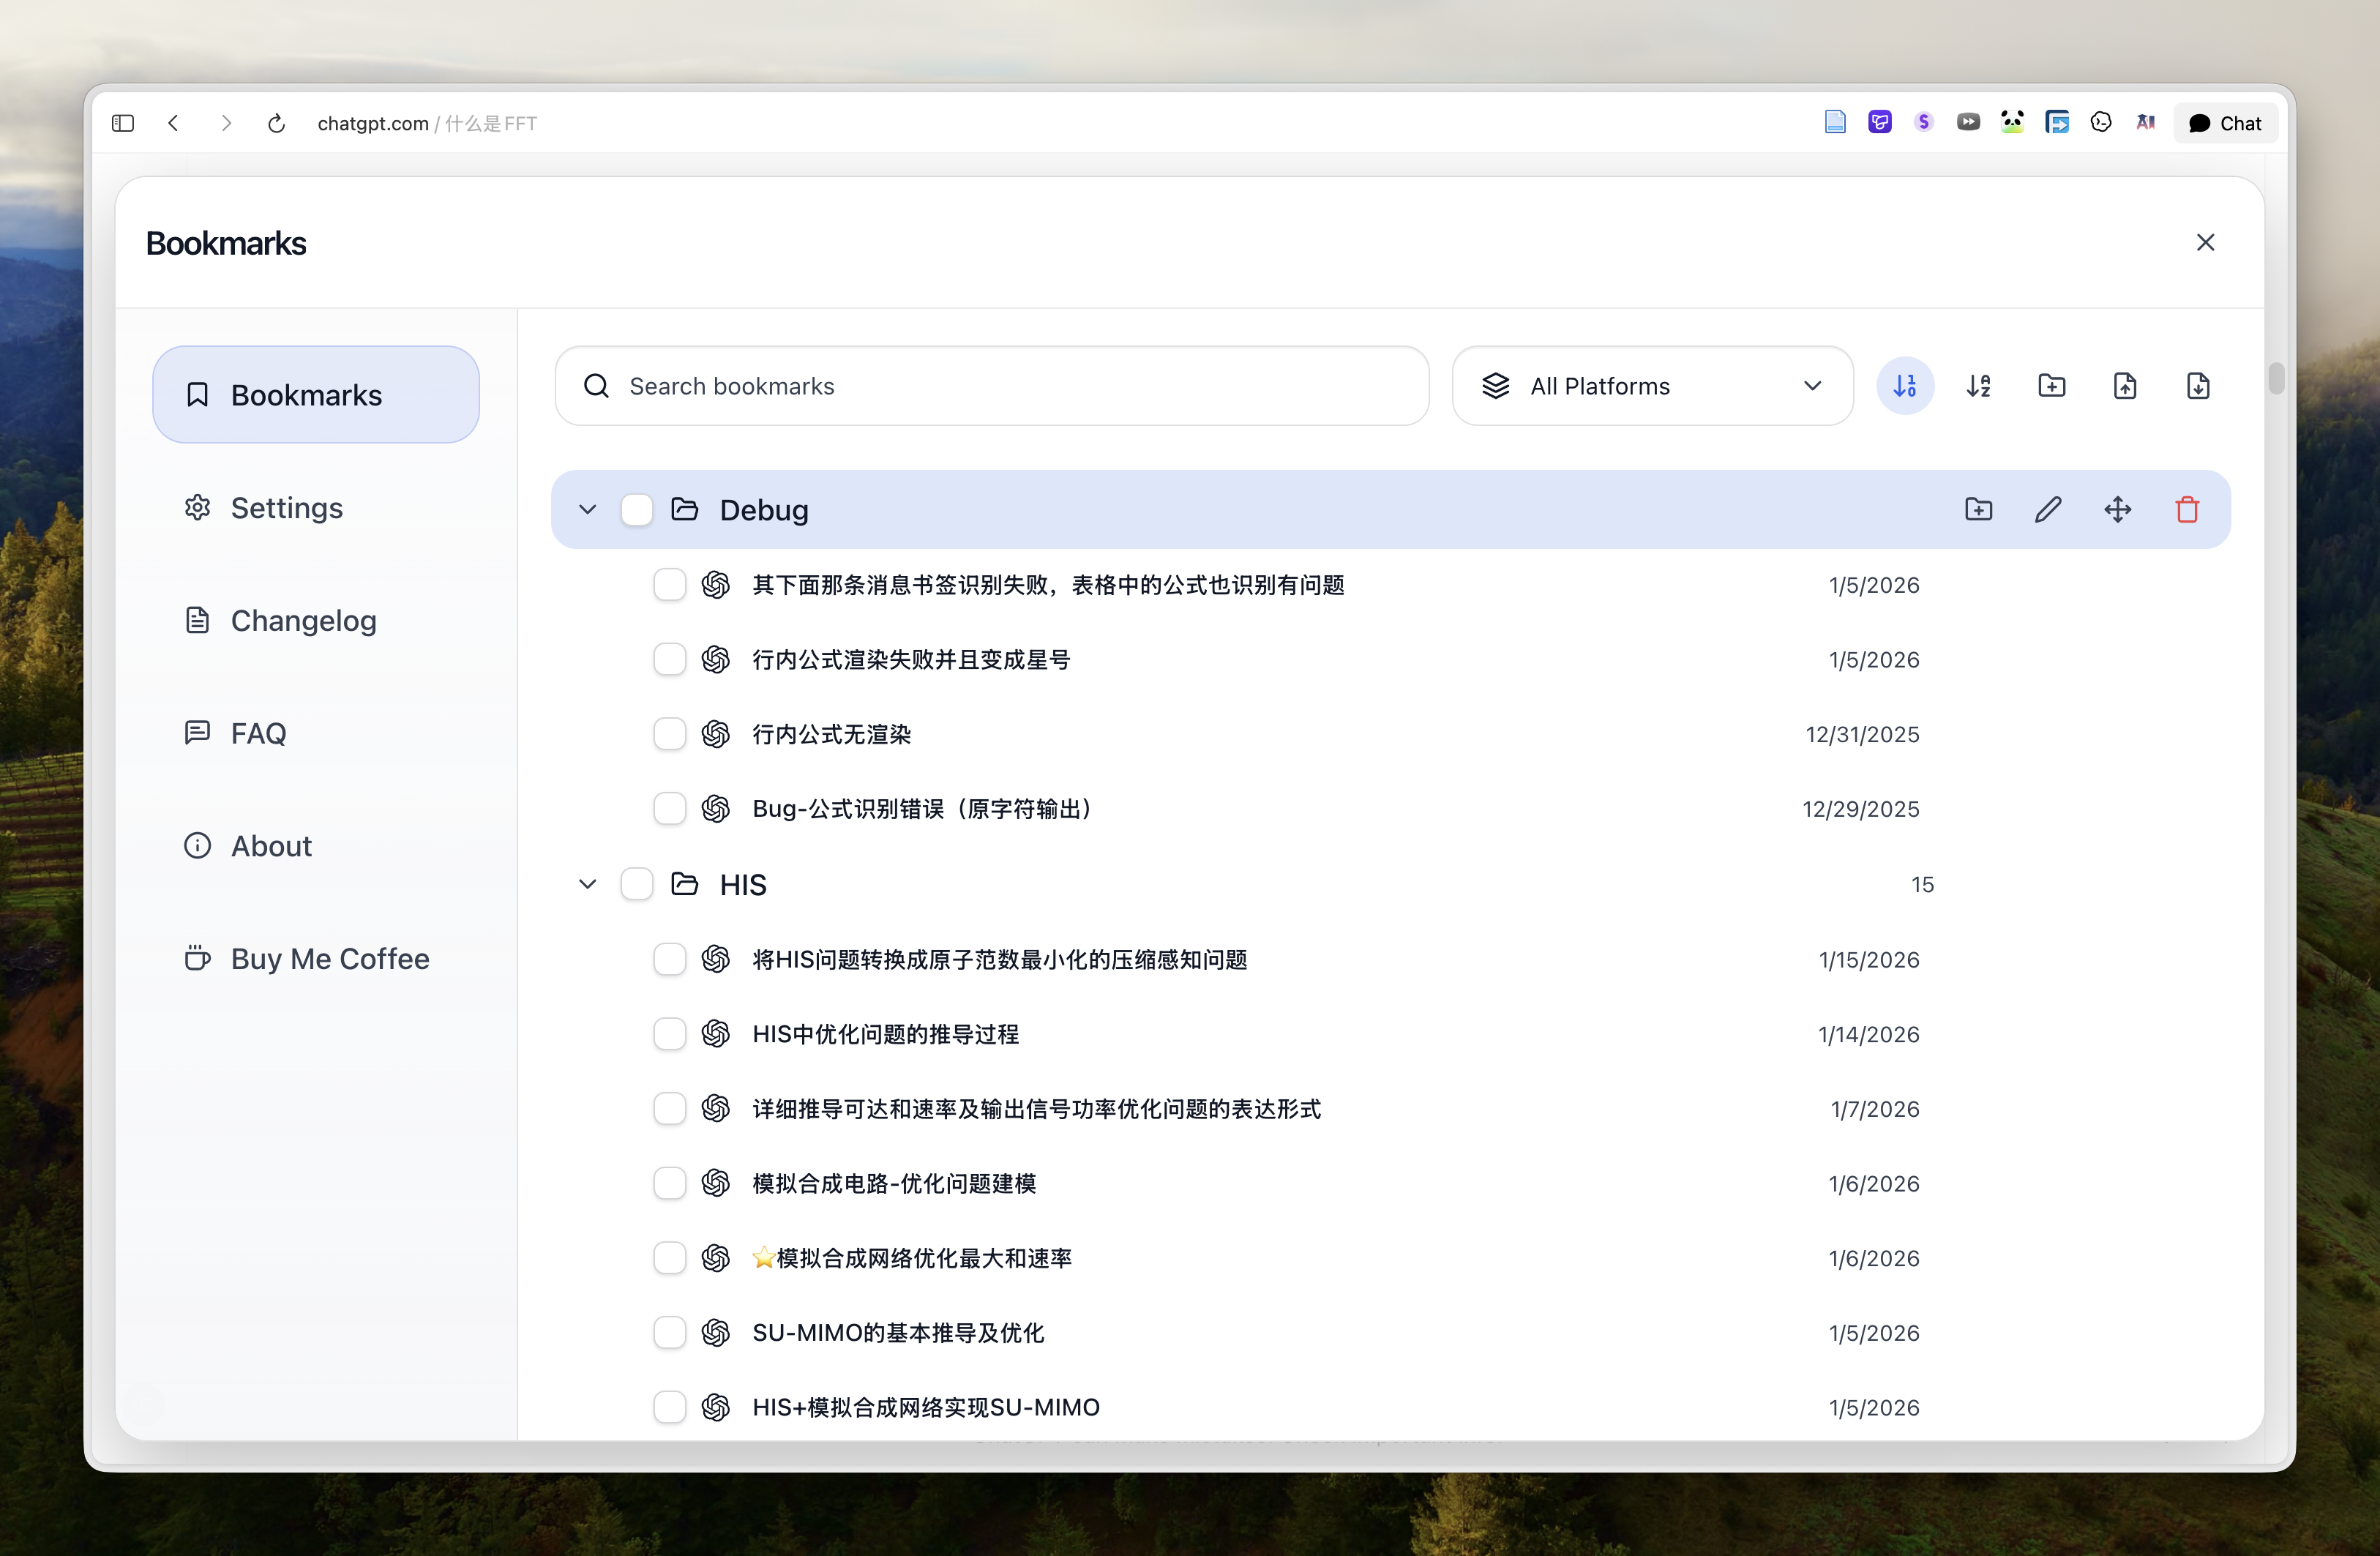Tick checkbox for 行内公式渲染失败并且变成星号
Screen dimensions: 2380x1556
(669, 659)
